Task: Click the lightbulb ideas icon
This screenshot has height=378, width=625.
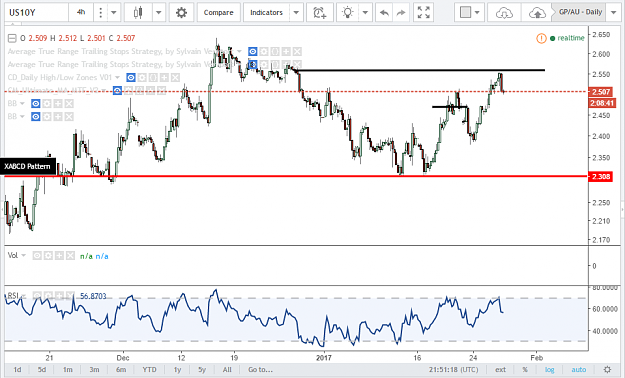Action: [x=348, y=13]
